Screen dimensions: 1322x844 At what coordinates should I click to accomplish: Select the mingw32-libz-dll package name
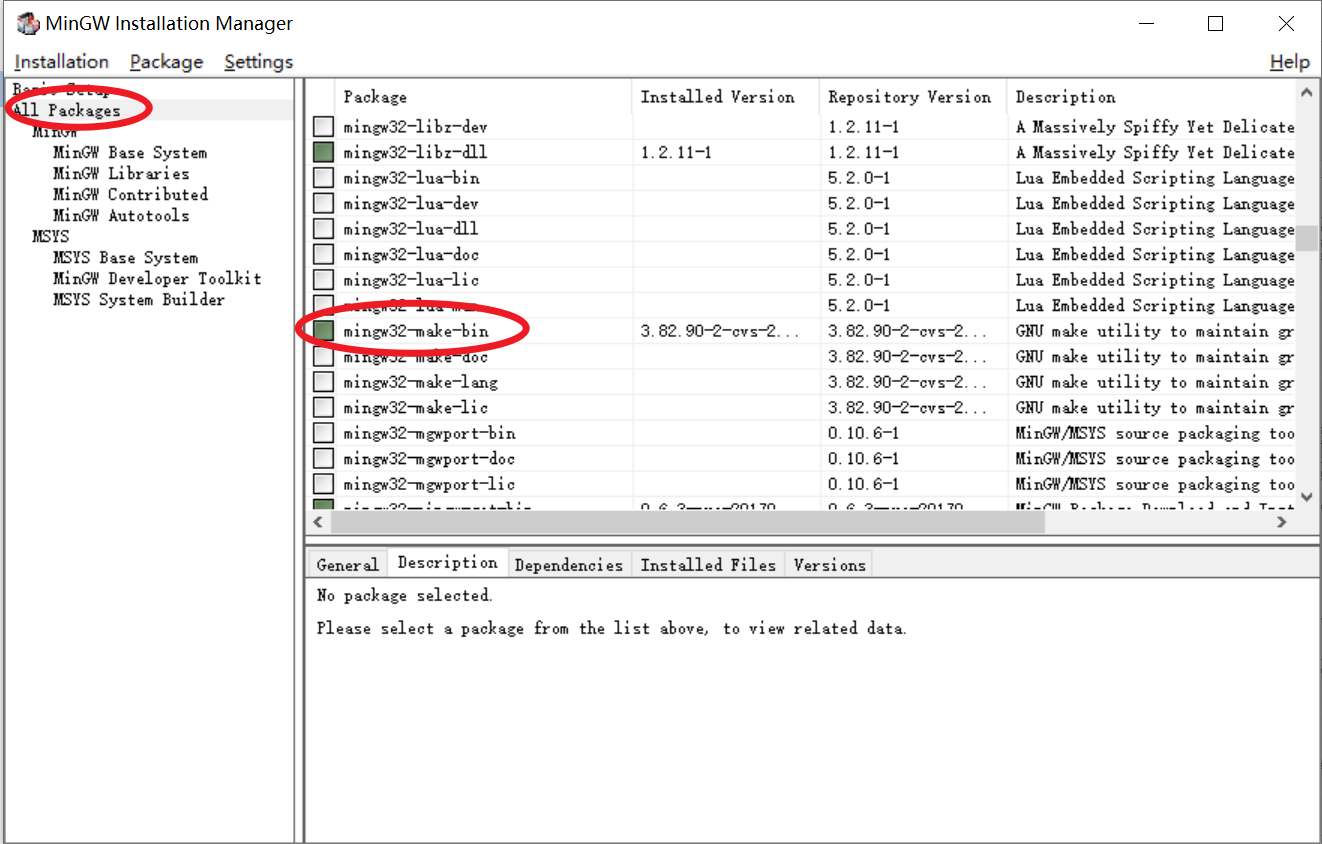click(x=415, y=152)
